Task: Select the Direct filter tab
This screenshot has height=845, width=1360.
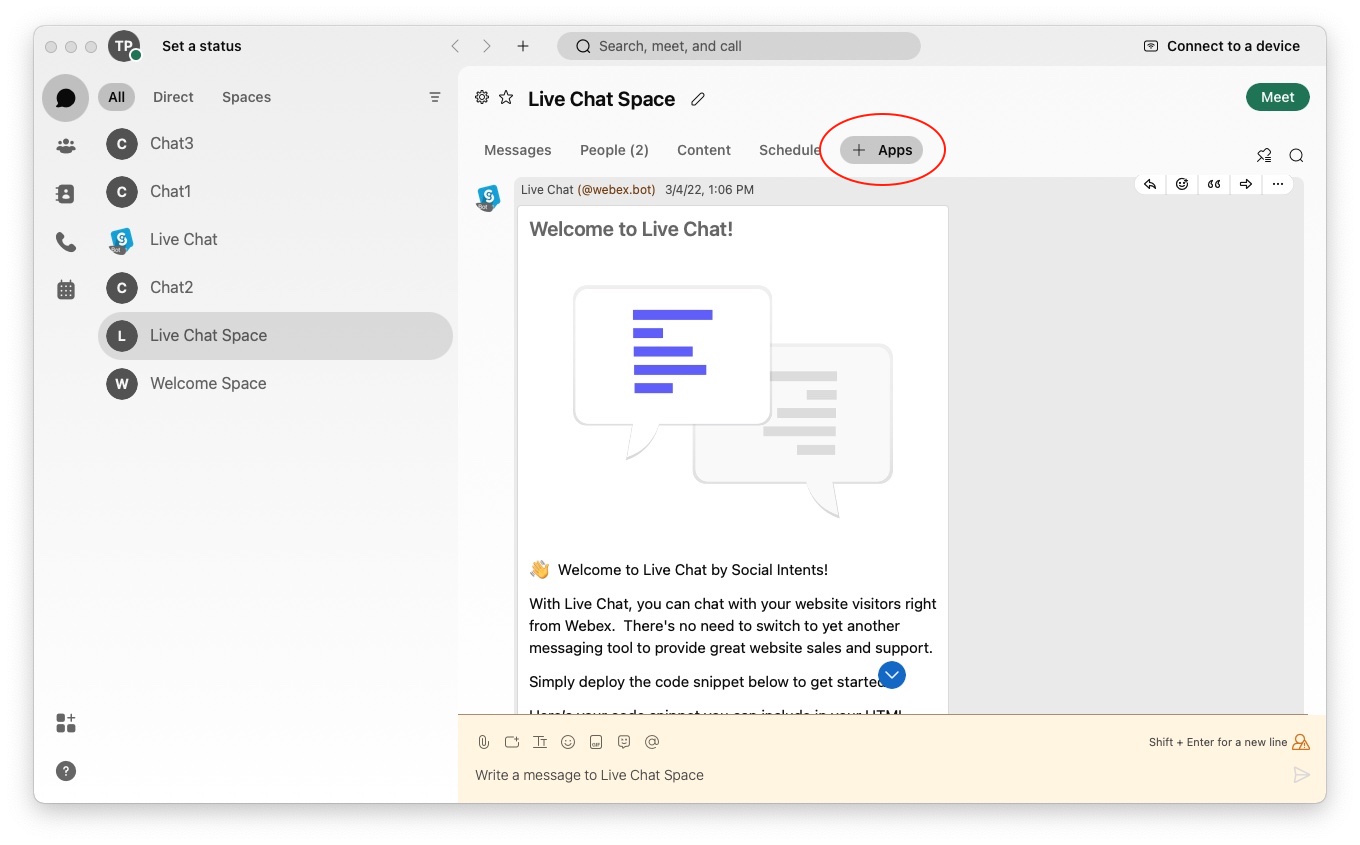Action: point(173,97)
